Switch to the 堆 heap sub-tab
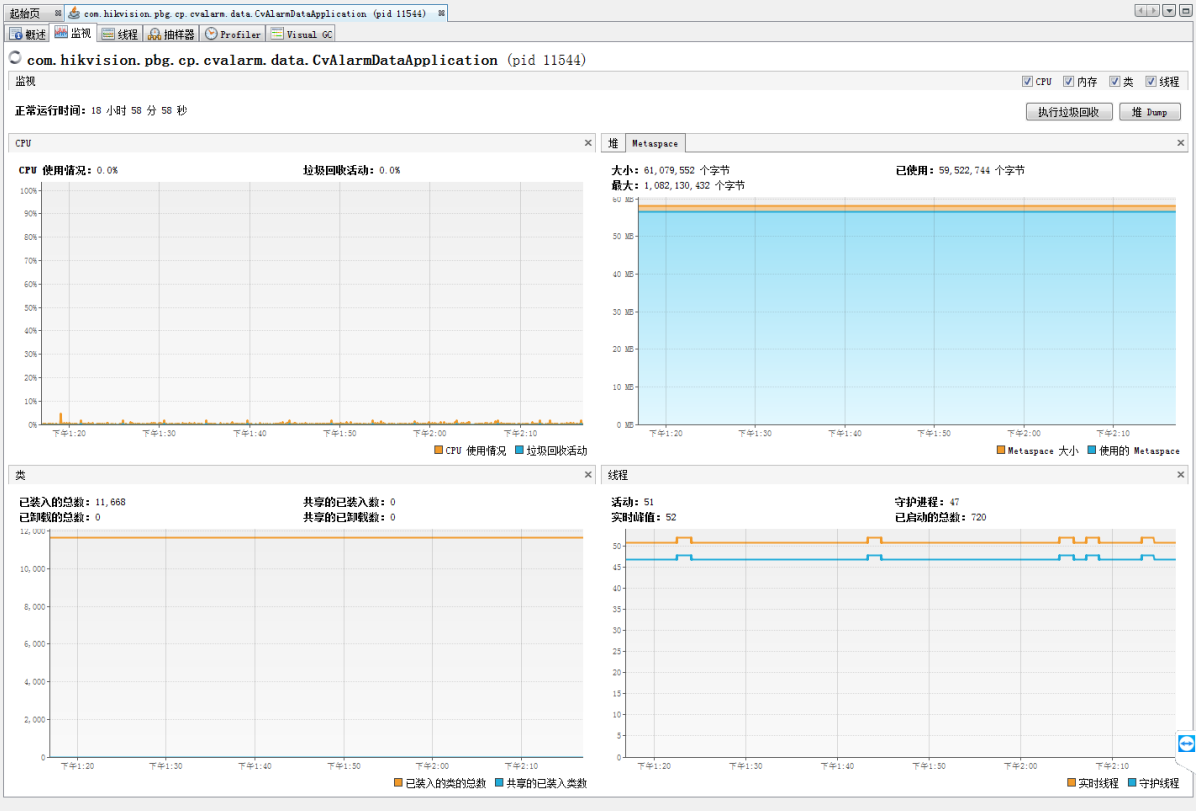 (613, 143)
